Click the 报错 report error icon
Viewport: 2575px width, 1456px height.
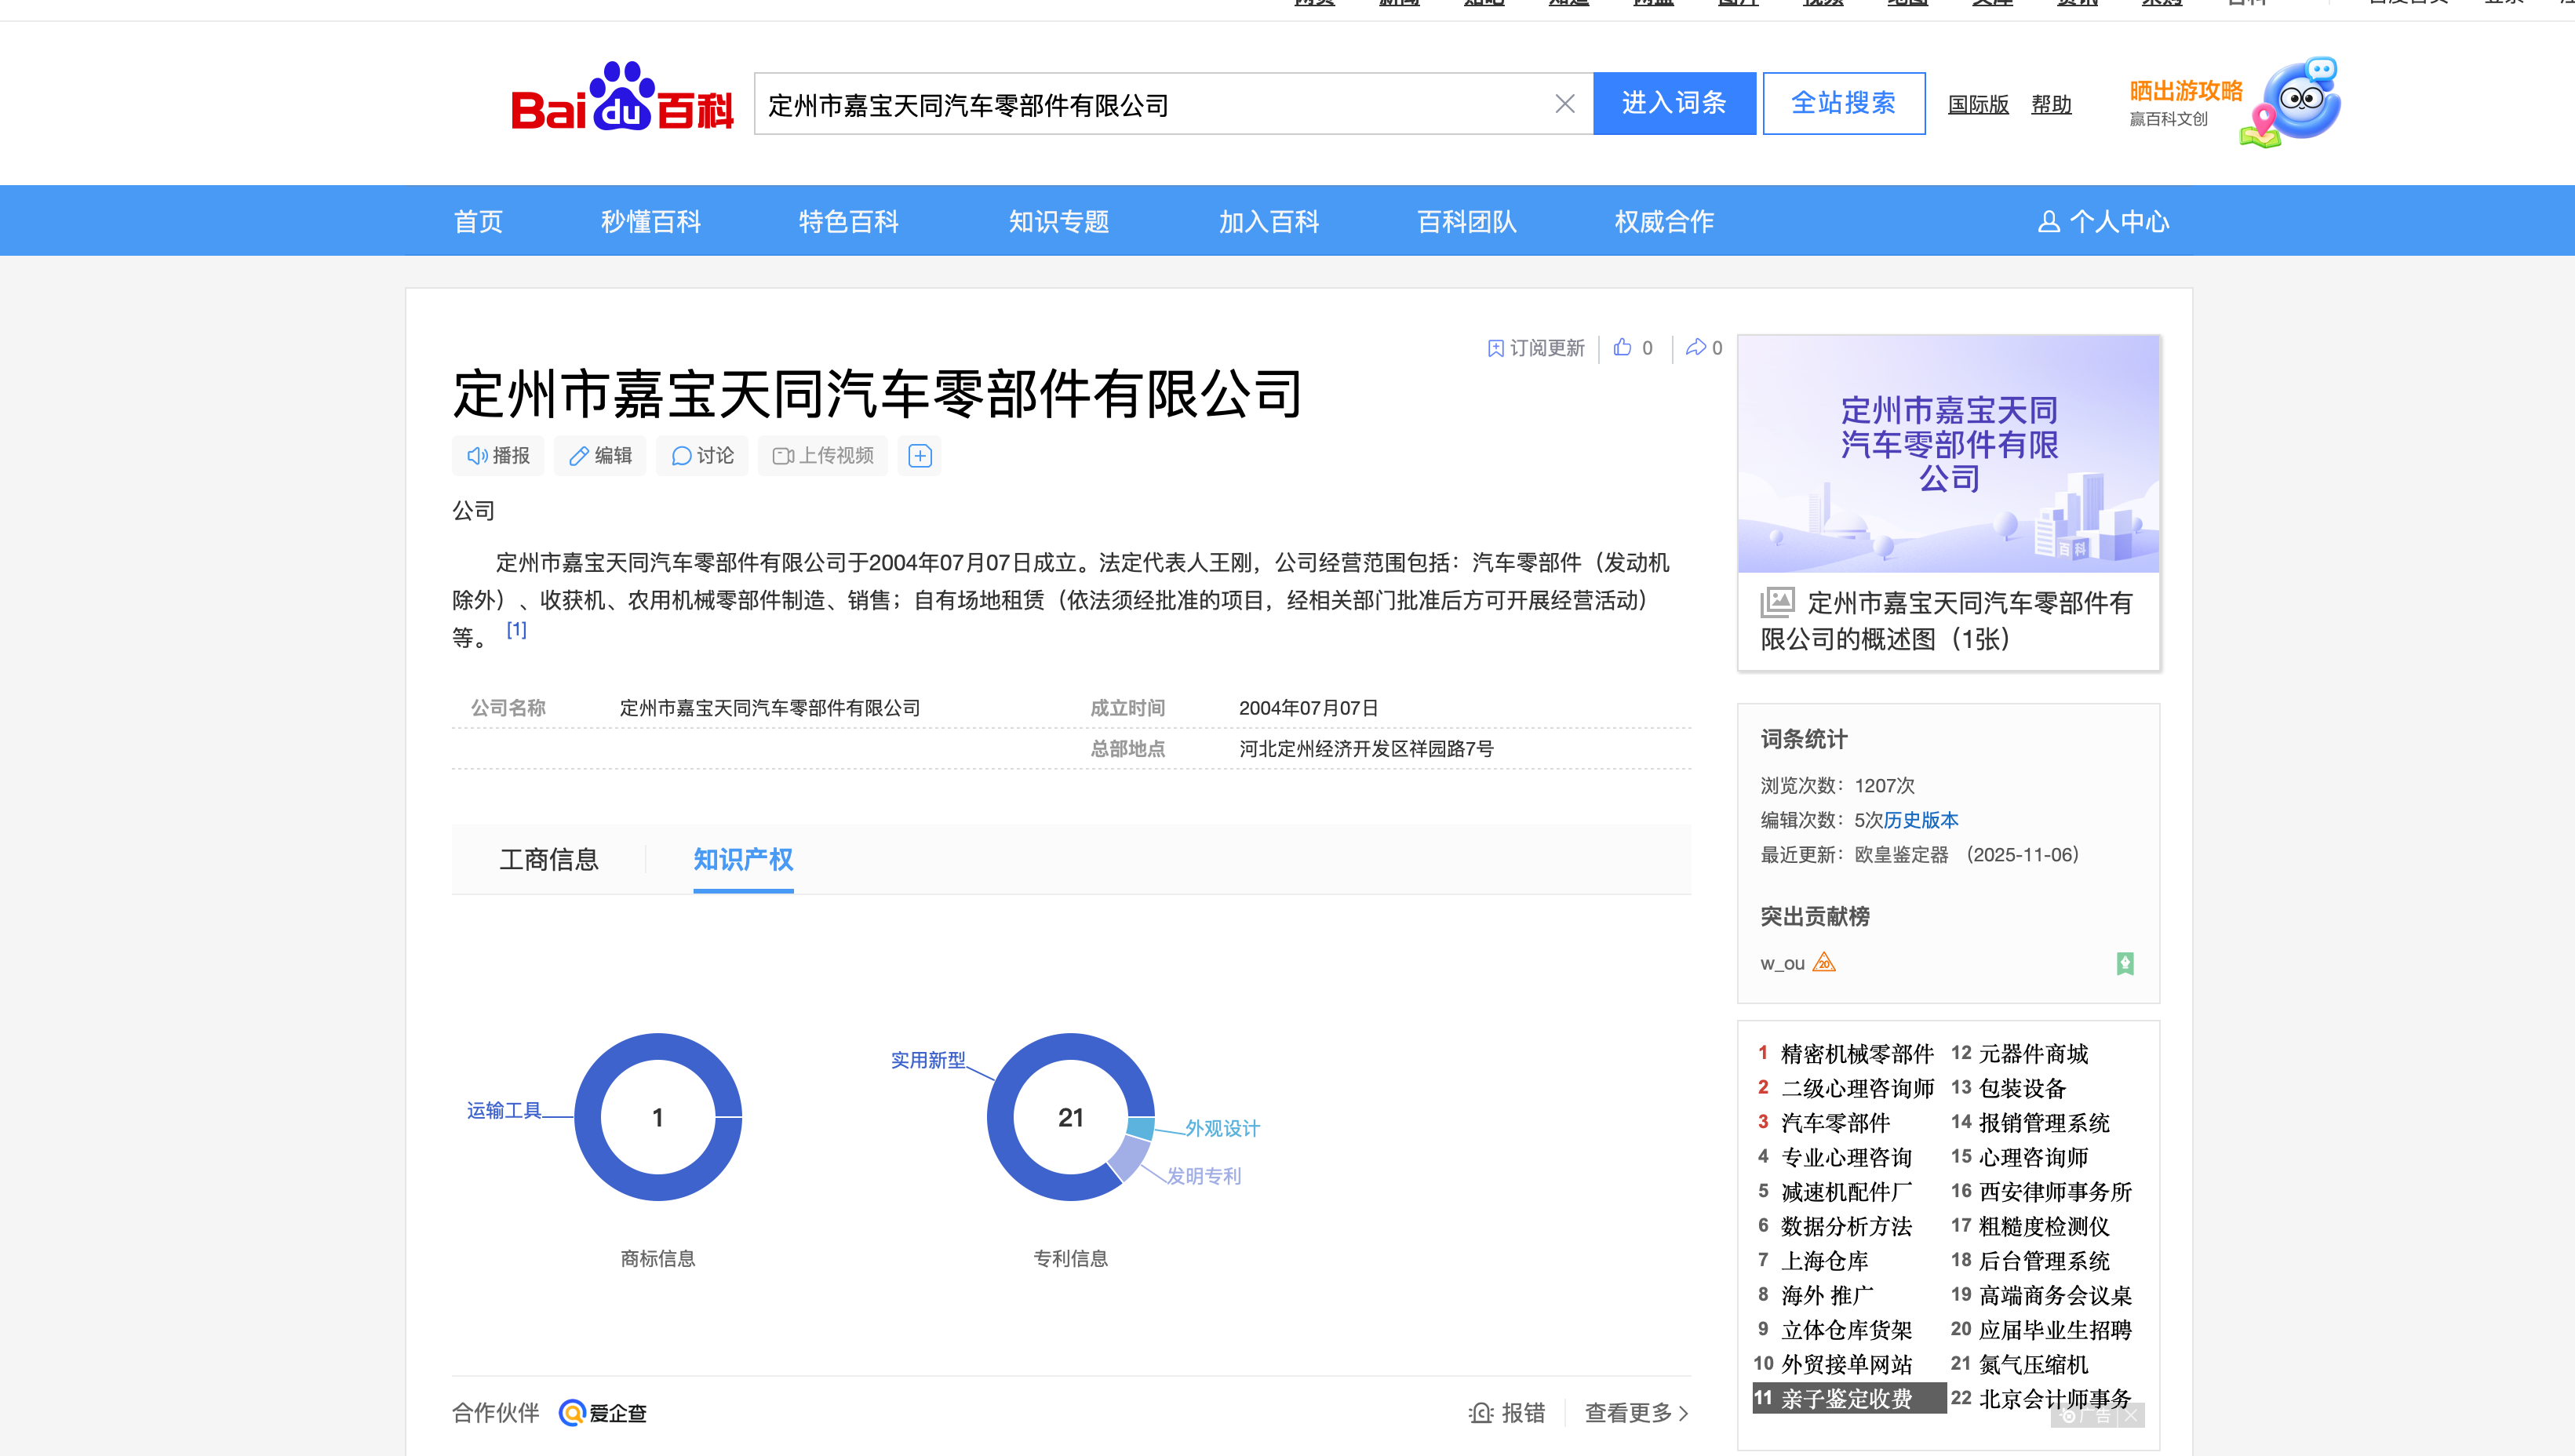tap(1481, 1413)
